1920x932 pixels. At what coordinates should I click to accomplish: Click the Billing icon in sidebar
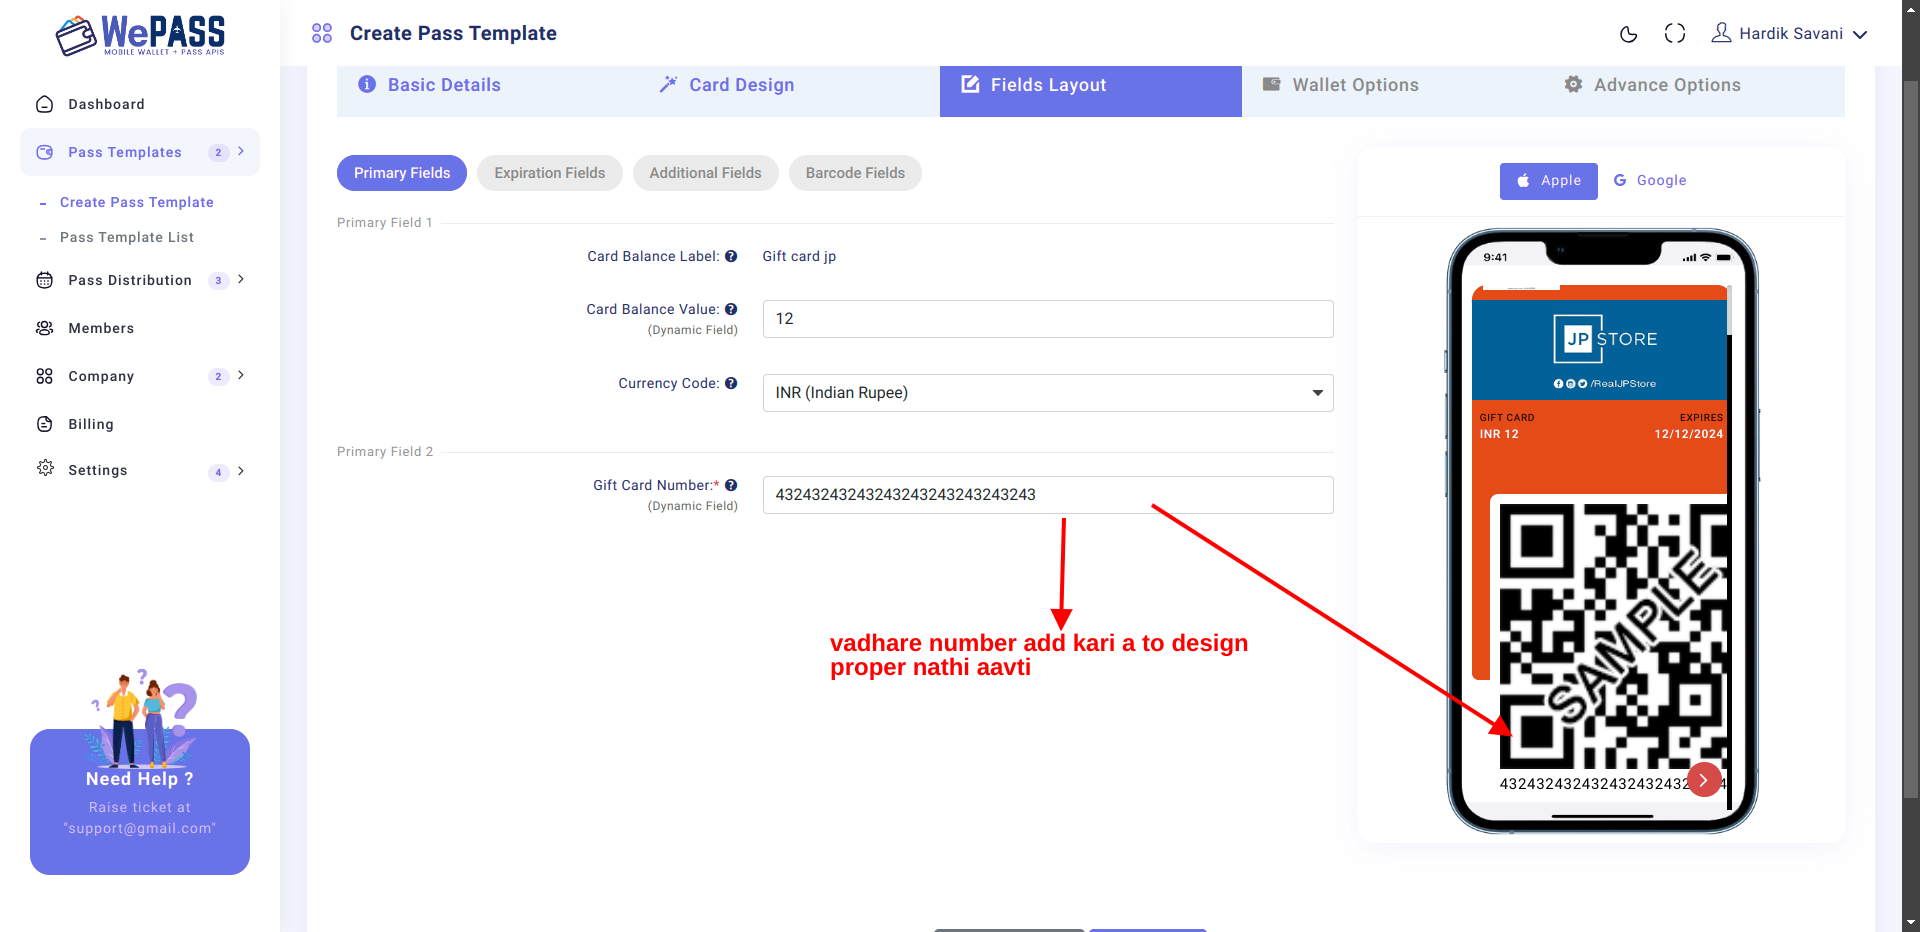44,424
